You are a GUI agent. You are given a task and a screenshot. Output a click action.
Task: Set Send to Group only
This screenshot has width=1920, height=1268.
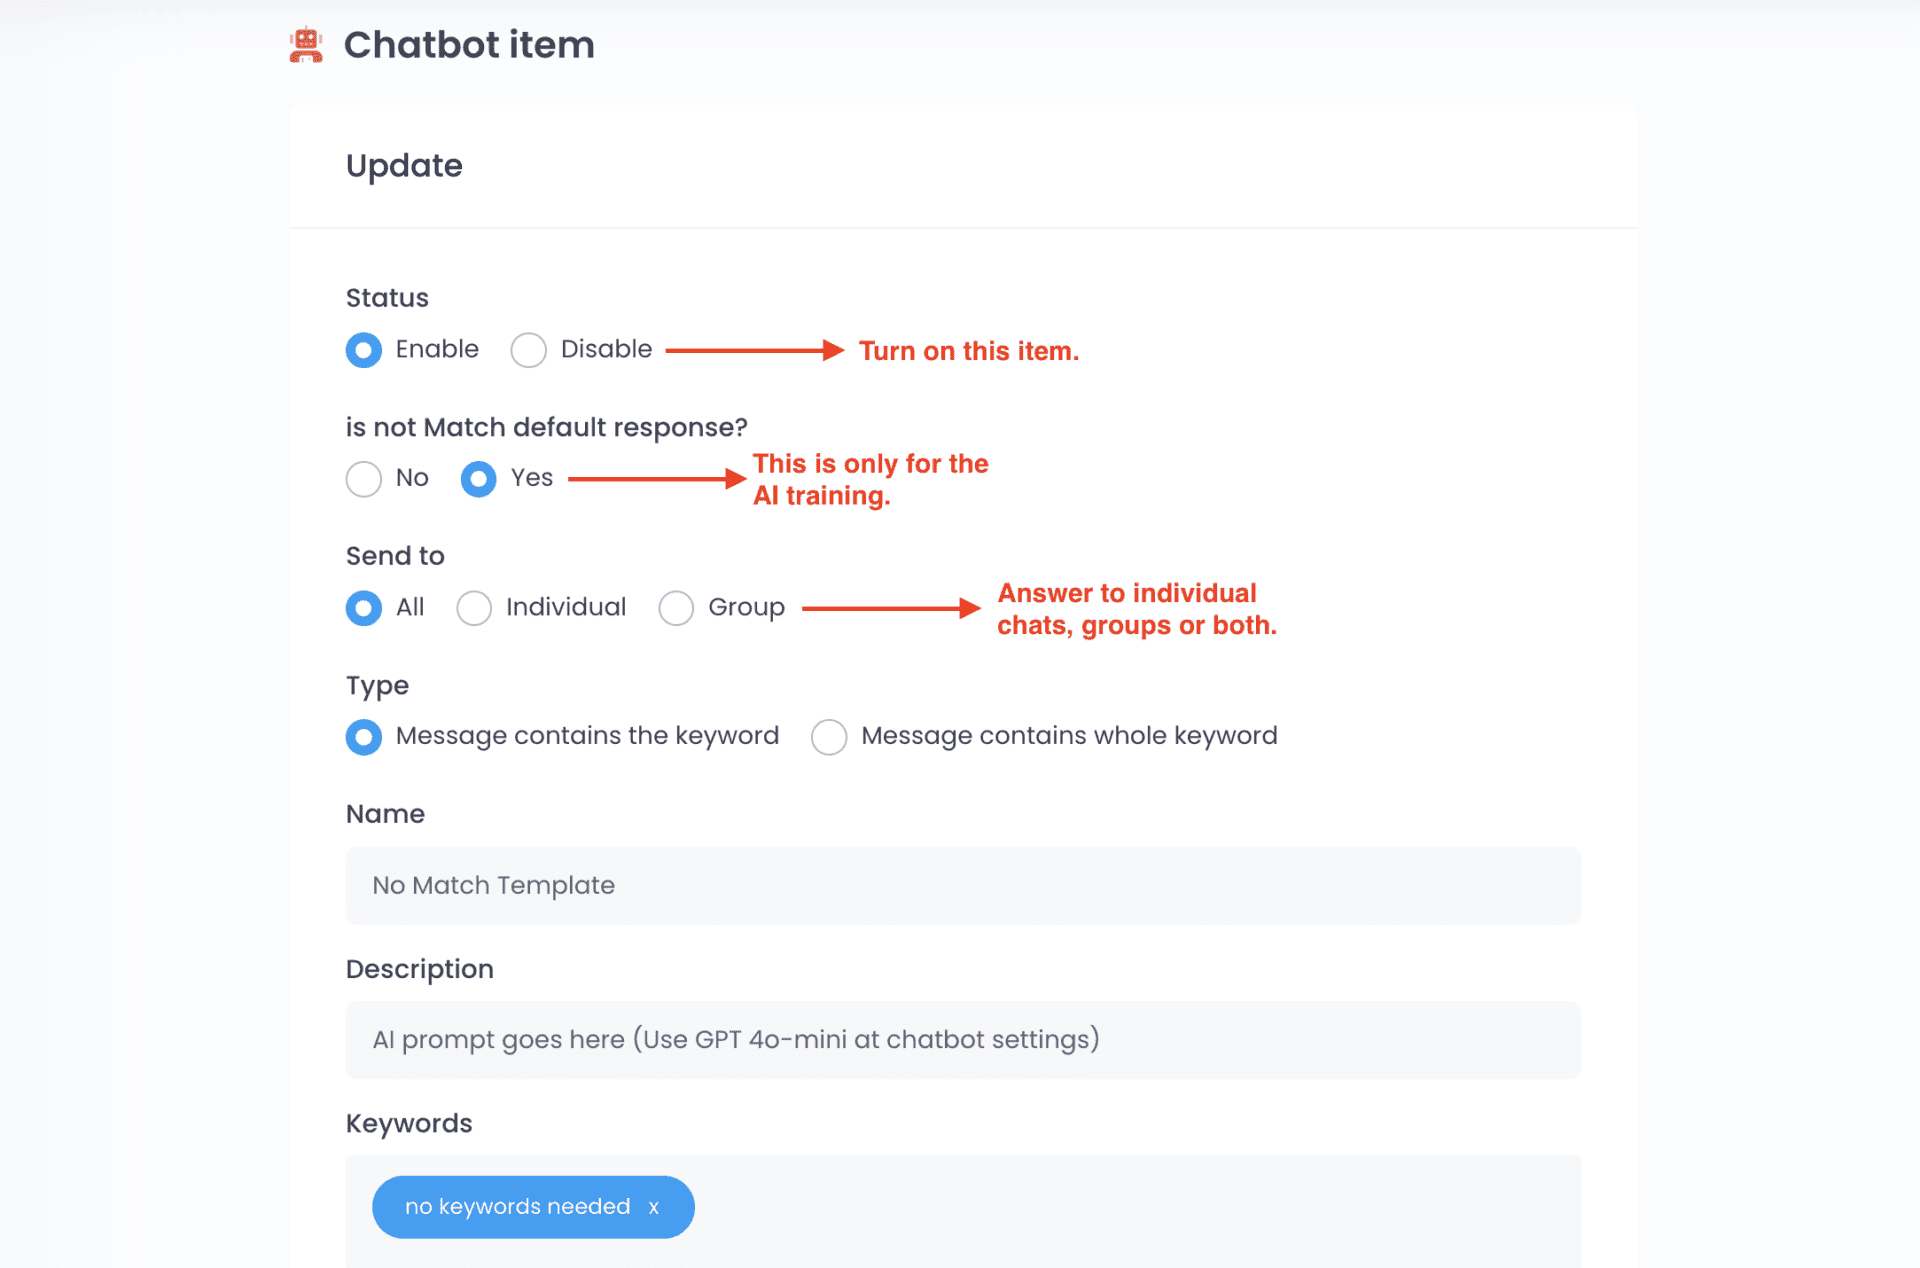pyautogui.click(x=676, y=608)
